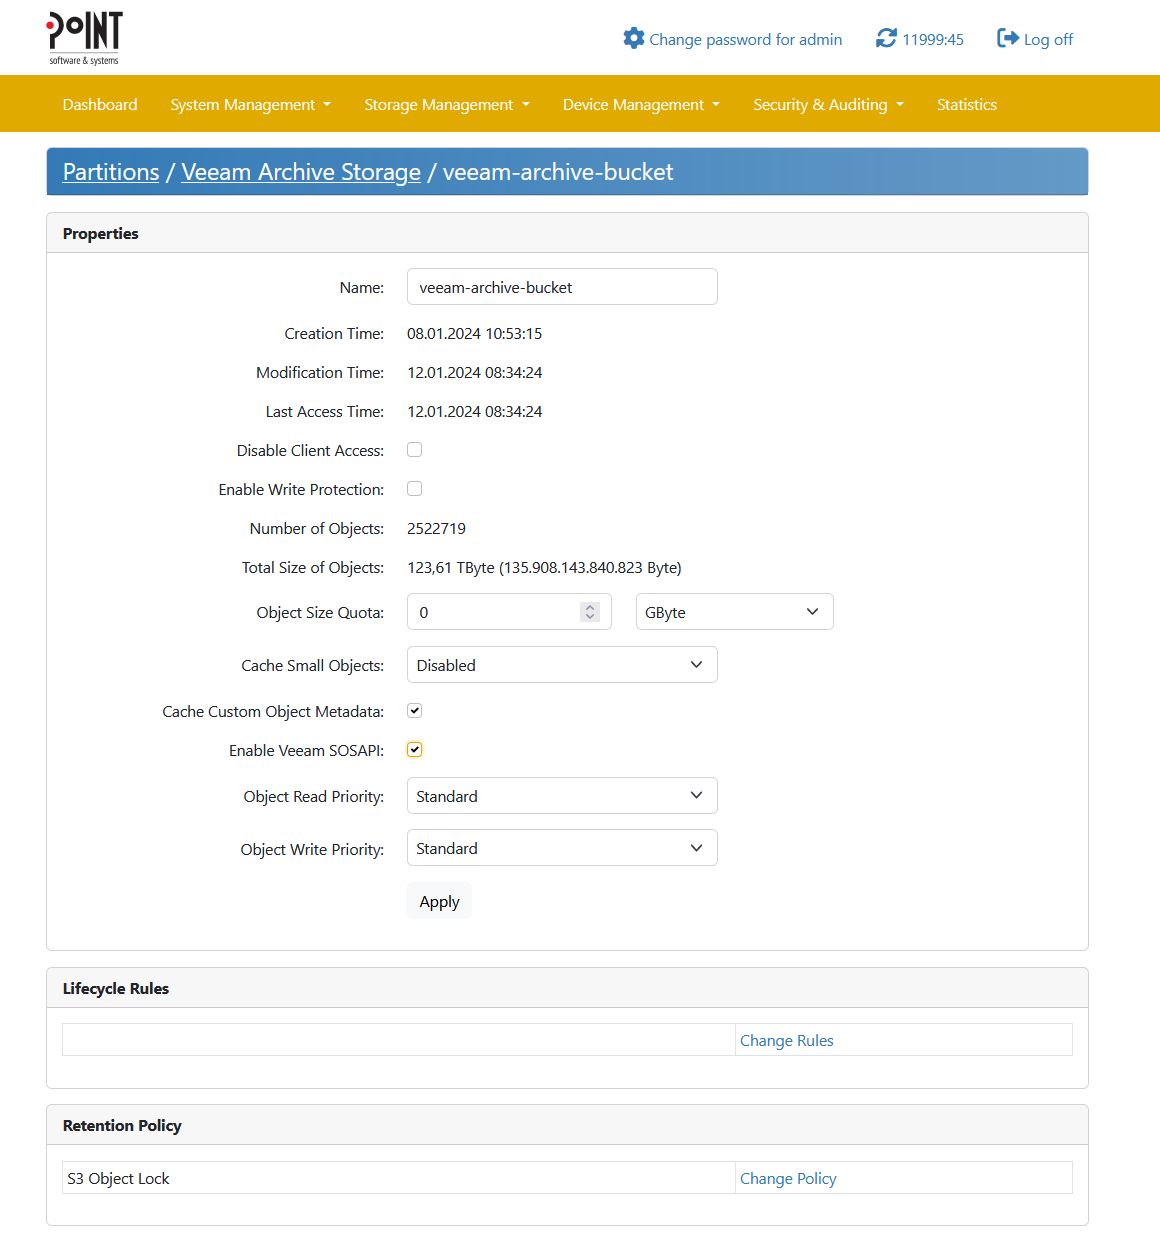Go to Partitions breadcrumb link
The image size is (1160, 1239).
pyautogui.click(x=111, y=172)
